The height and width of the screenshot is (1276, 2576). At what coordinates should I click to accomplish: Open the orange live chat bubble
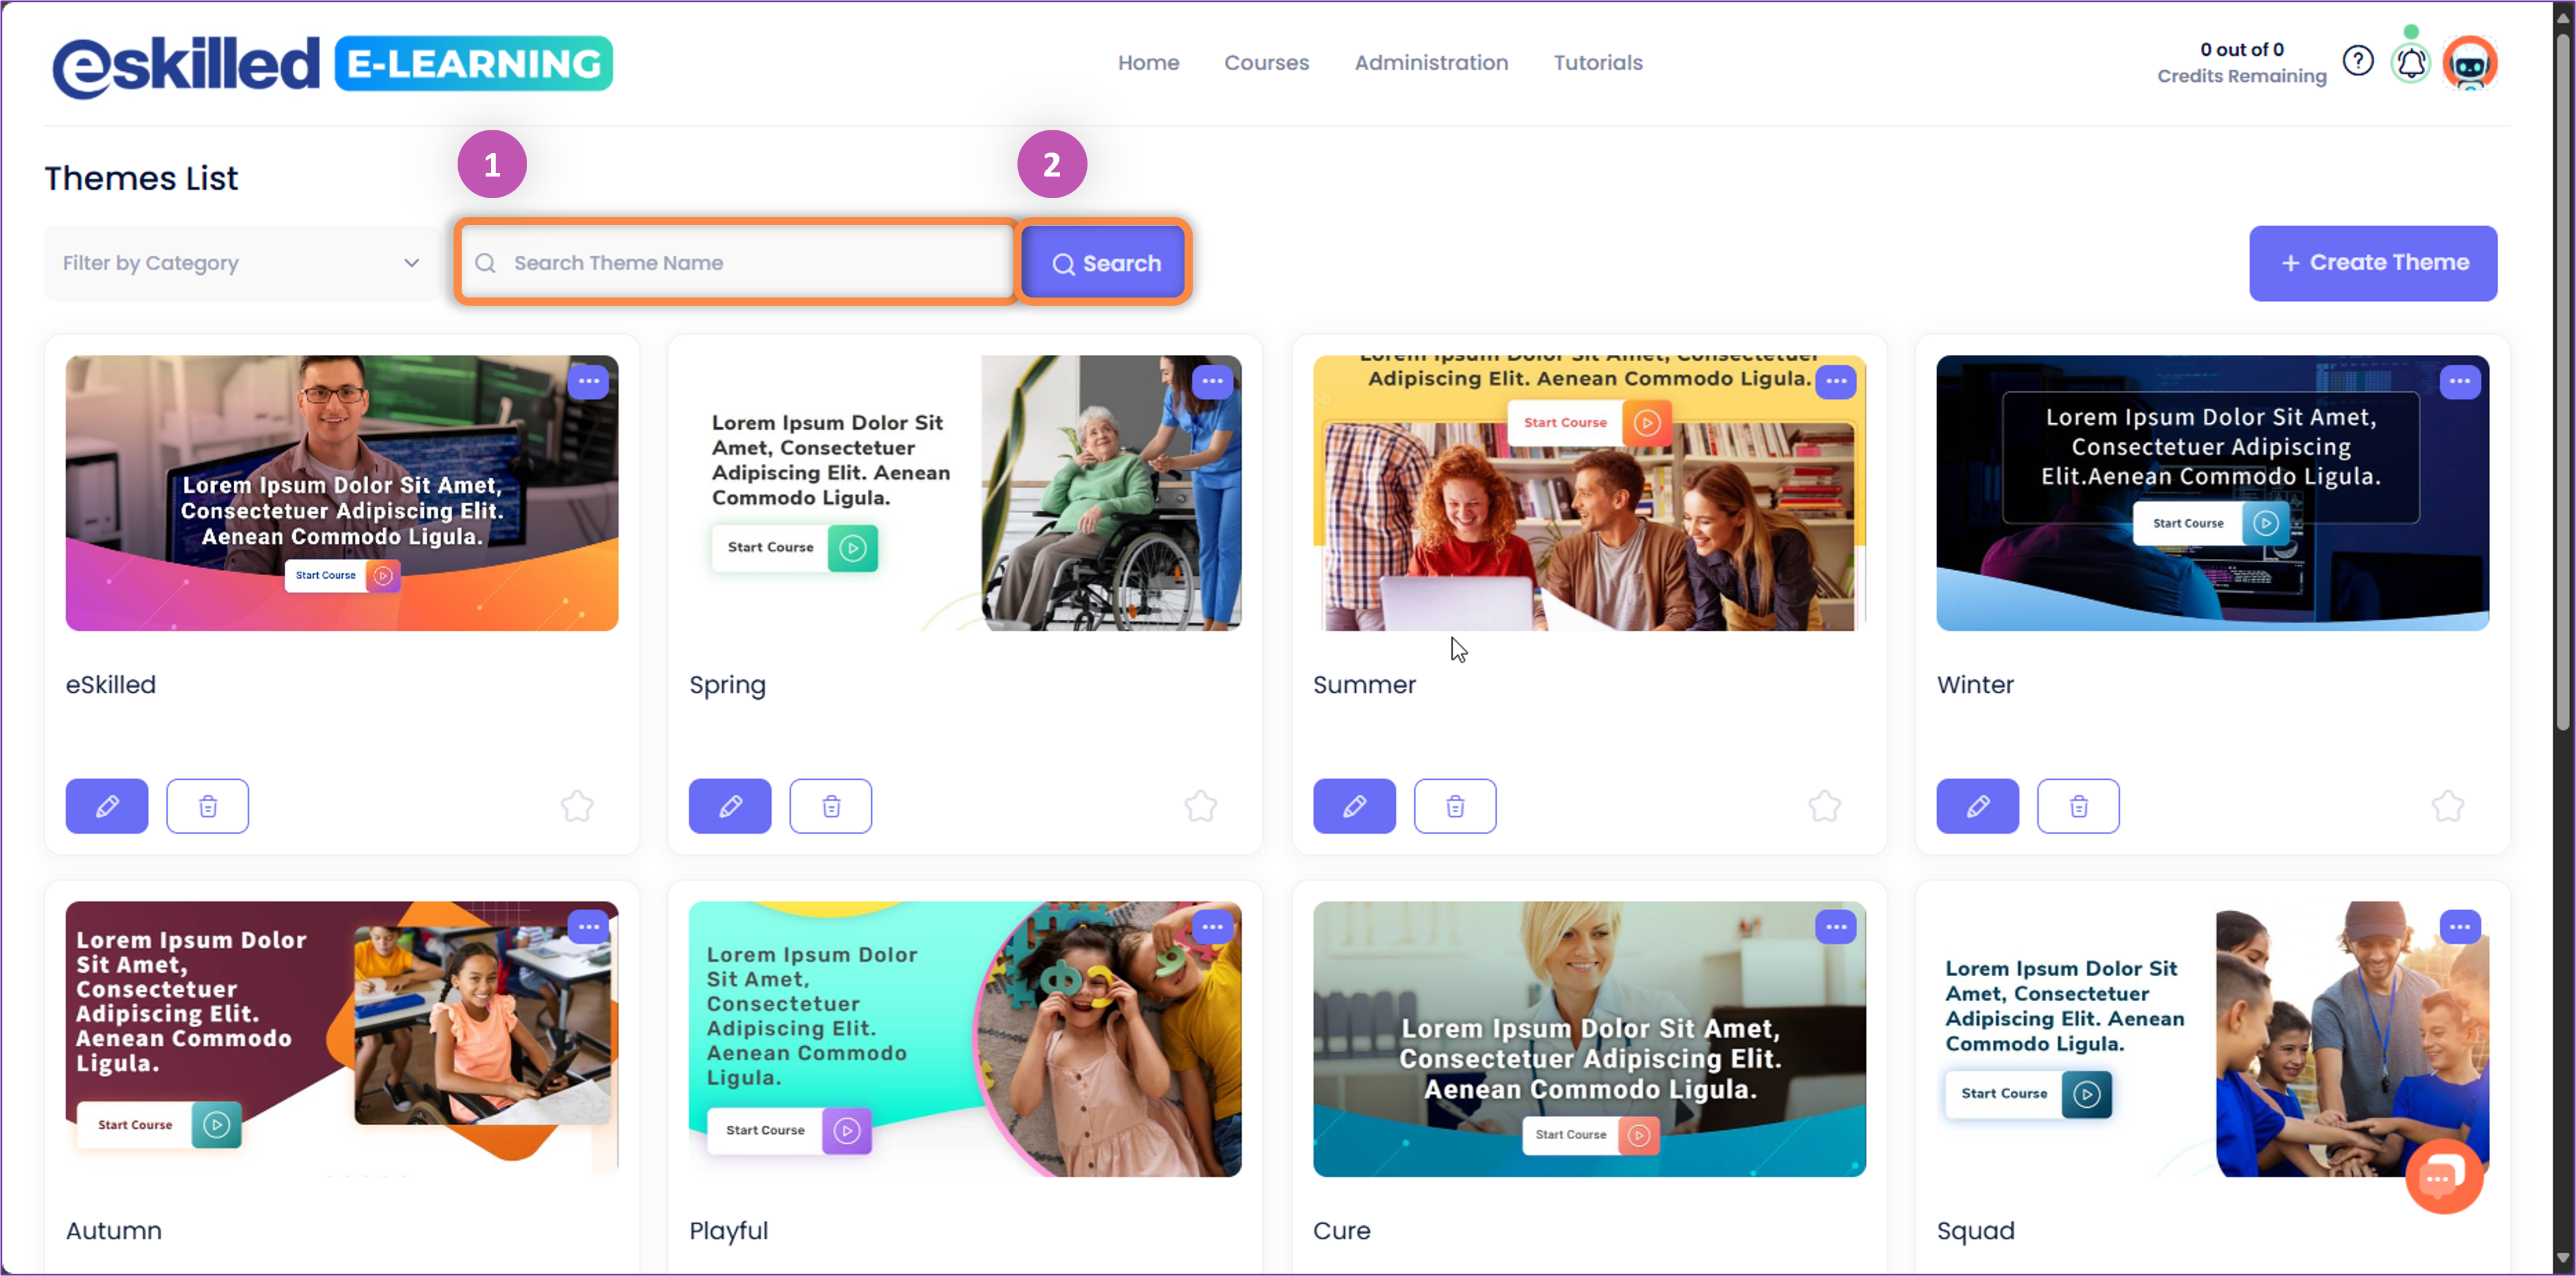2443,1176
